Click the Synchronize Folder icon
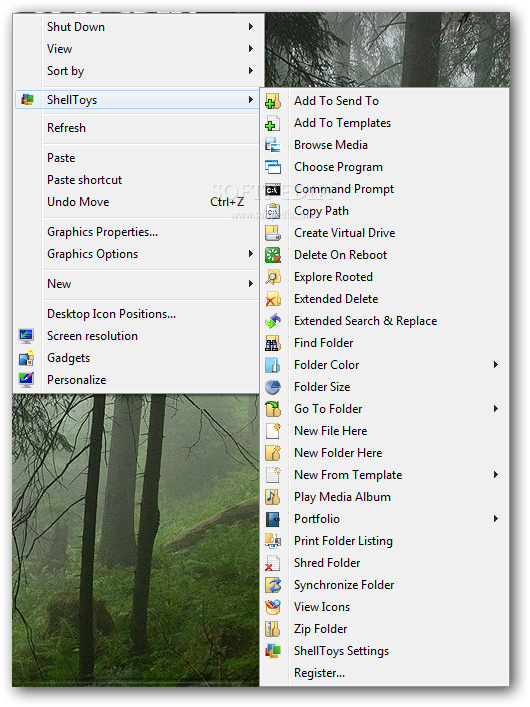This screenshot has height=707, width=530. click(x=273, y=585)
